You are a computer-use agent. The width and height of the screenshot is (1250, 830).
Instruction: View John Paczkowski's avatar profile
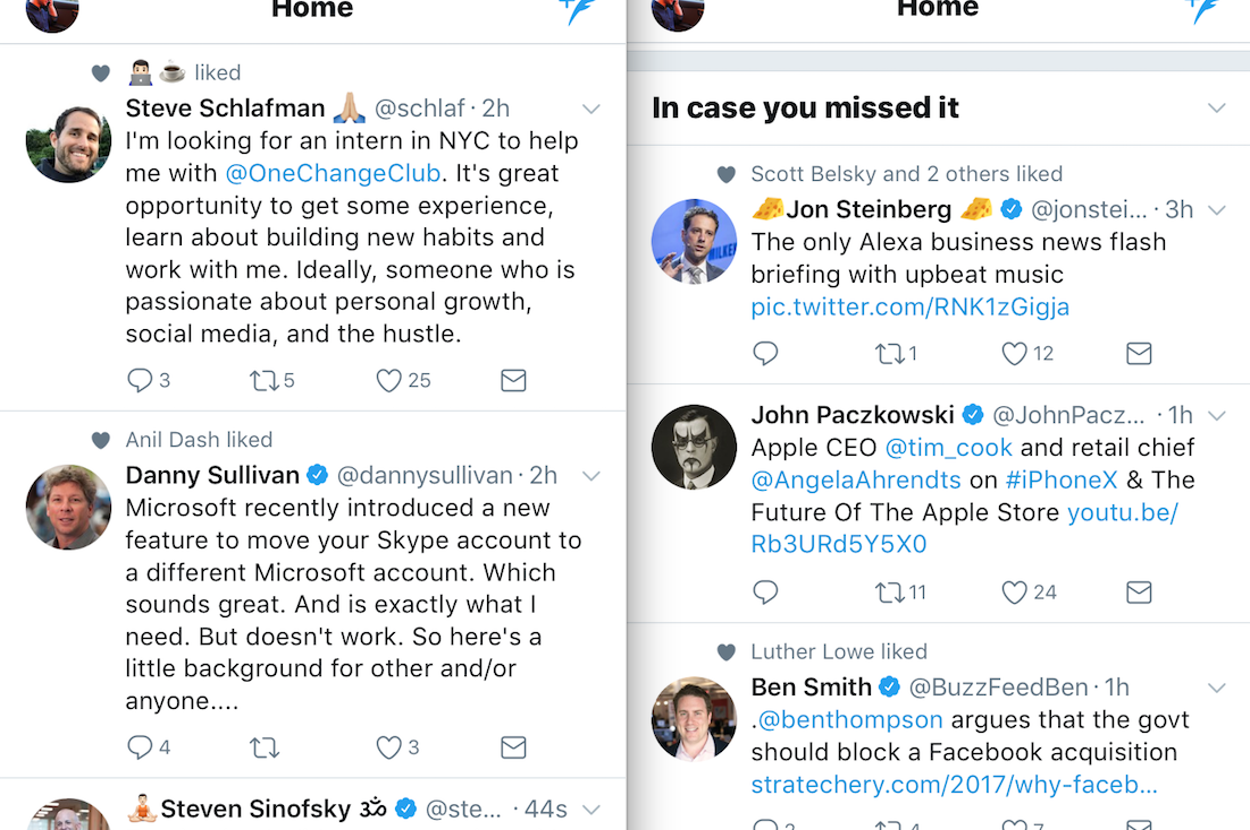click(x=694, y=447)
